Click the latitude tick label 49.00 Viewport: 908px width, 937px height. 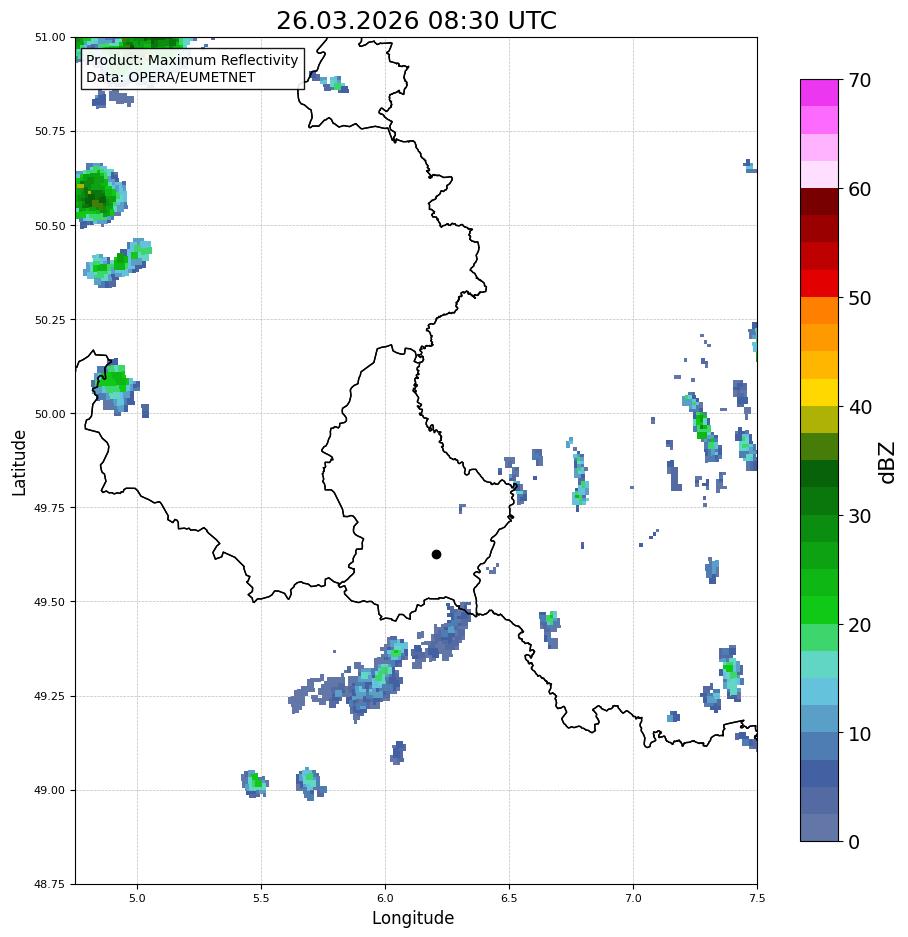[x=50, y=790]
